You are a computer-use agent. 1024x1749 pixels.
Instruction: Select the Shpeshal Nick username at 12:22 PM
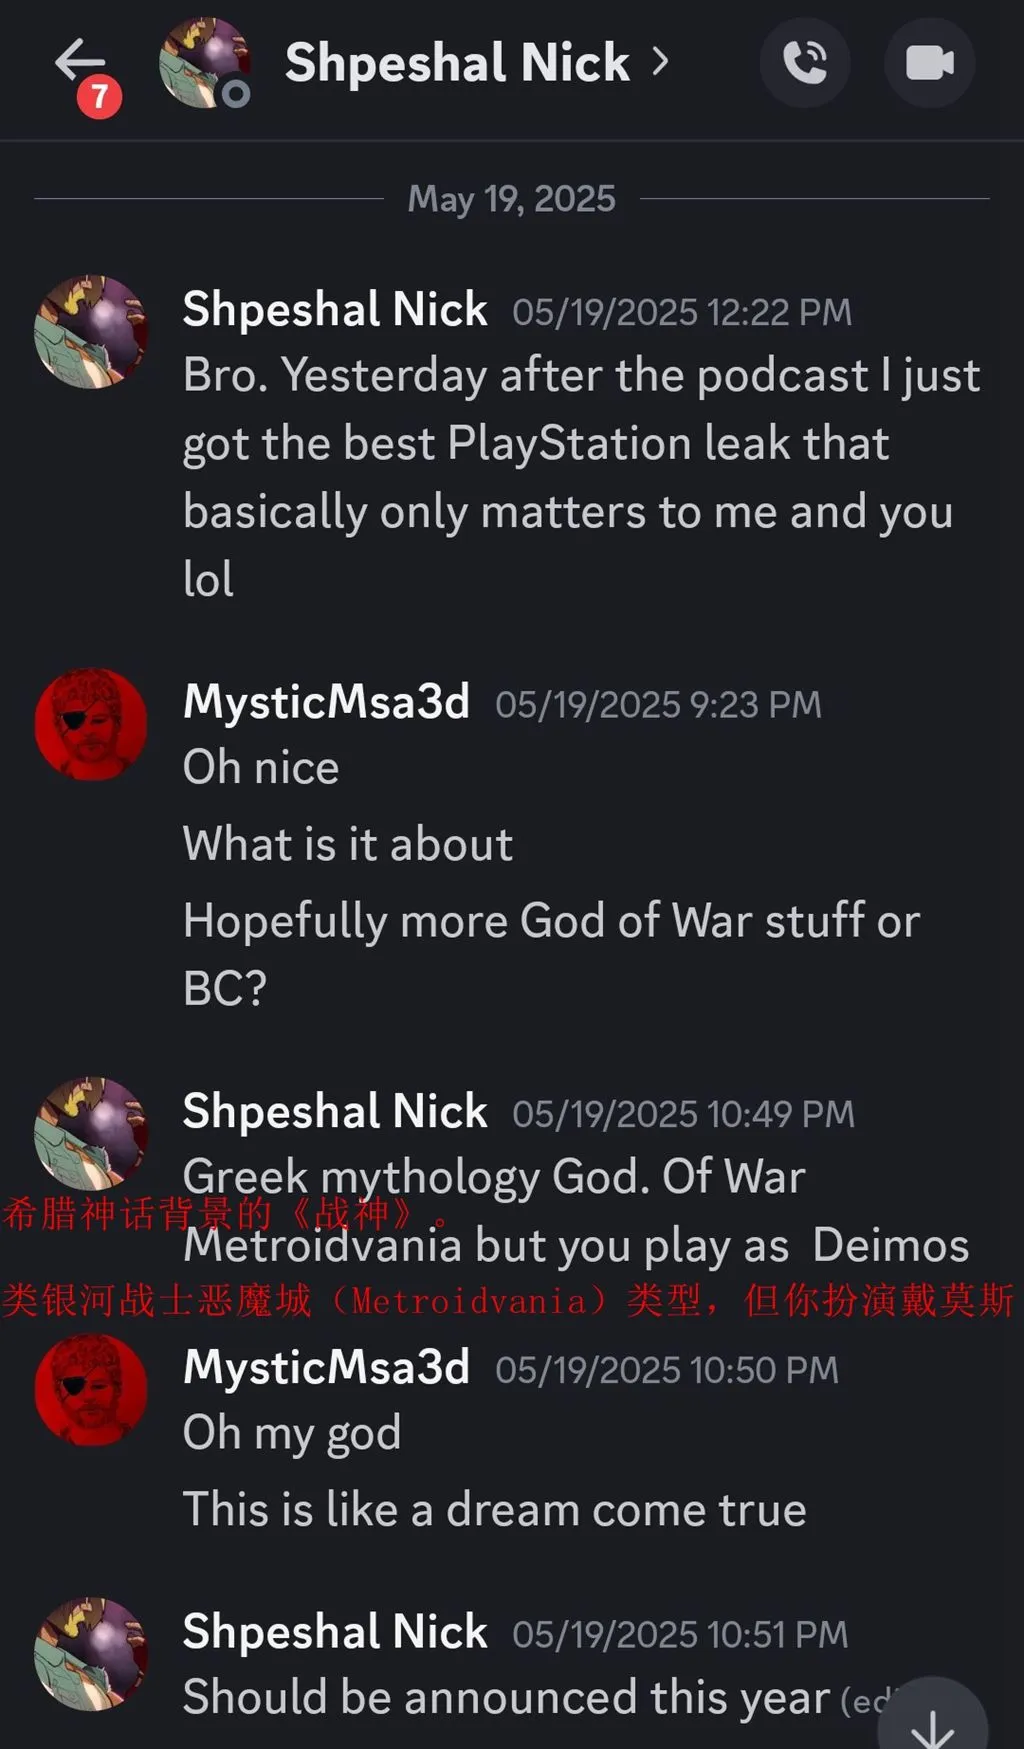(x=335, y=309)
